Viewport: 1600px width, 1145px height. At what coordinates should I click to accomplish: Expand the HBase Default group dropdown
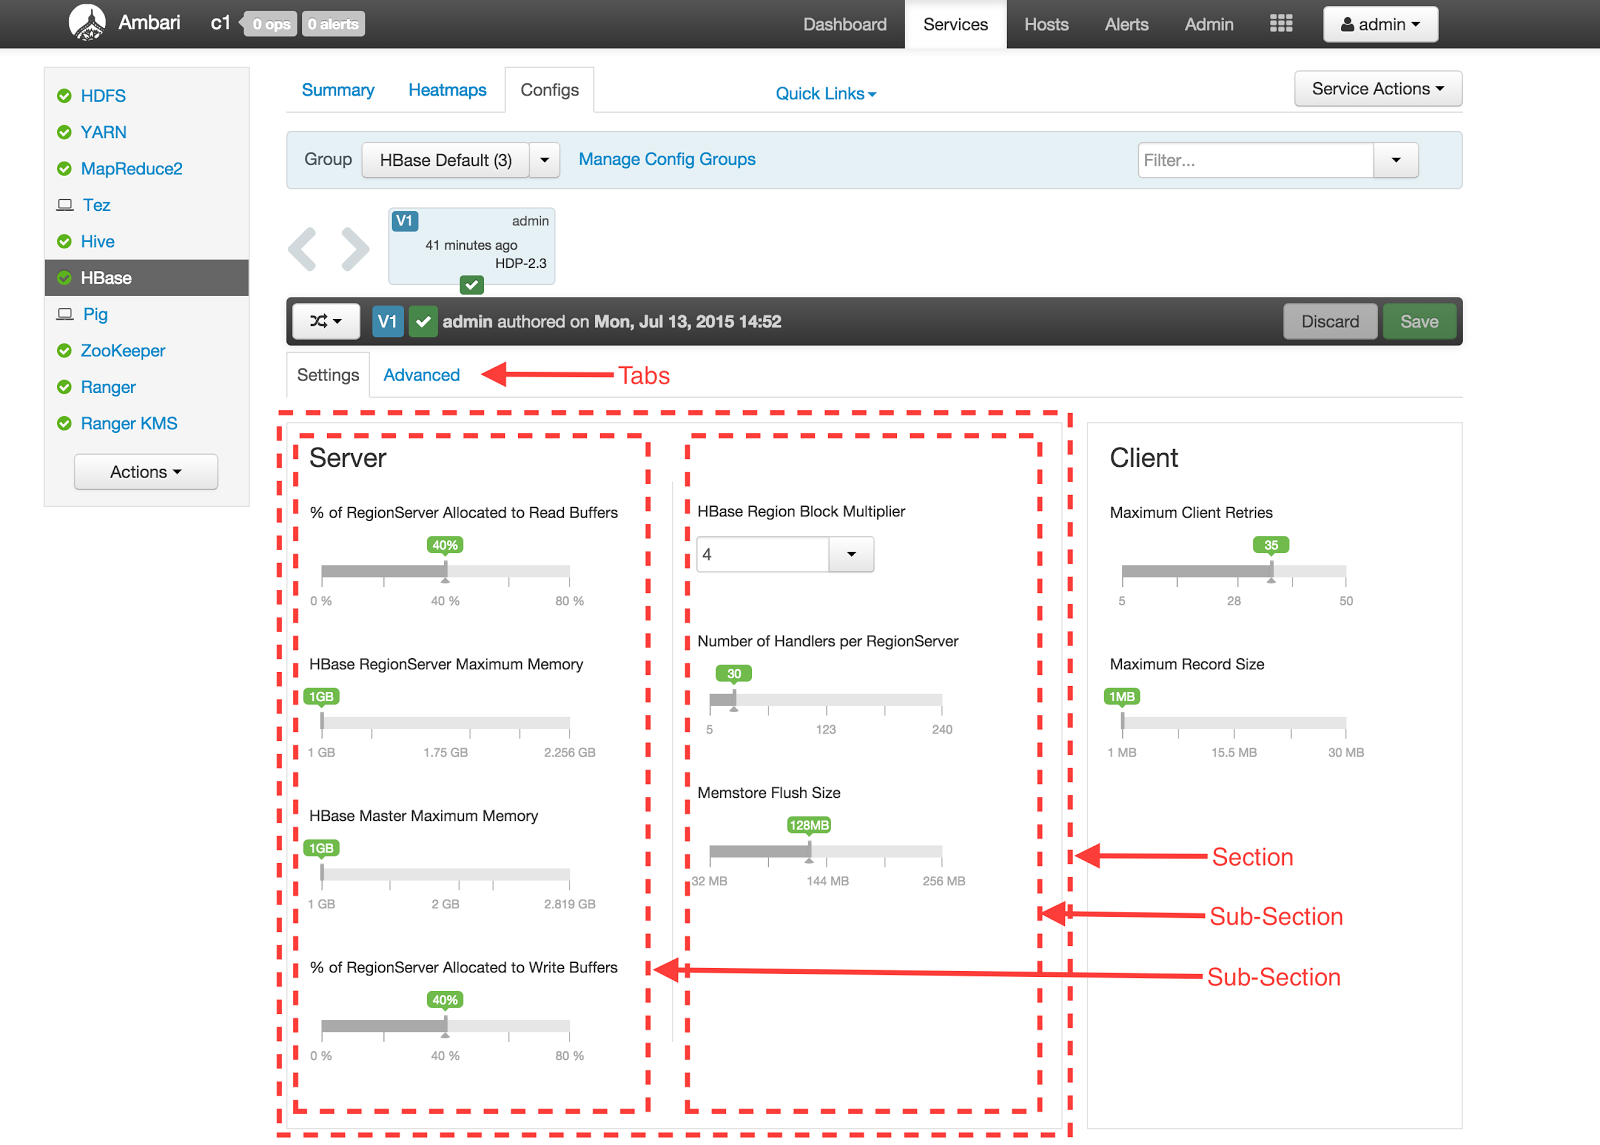coord(544,160)
